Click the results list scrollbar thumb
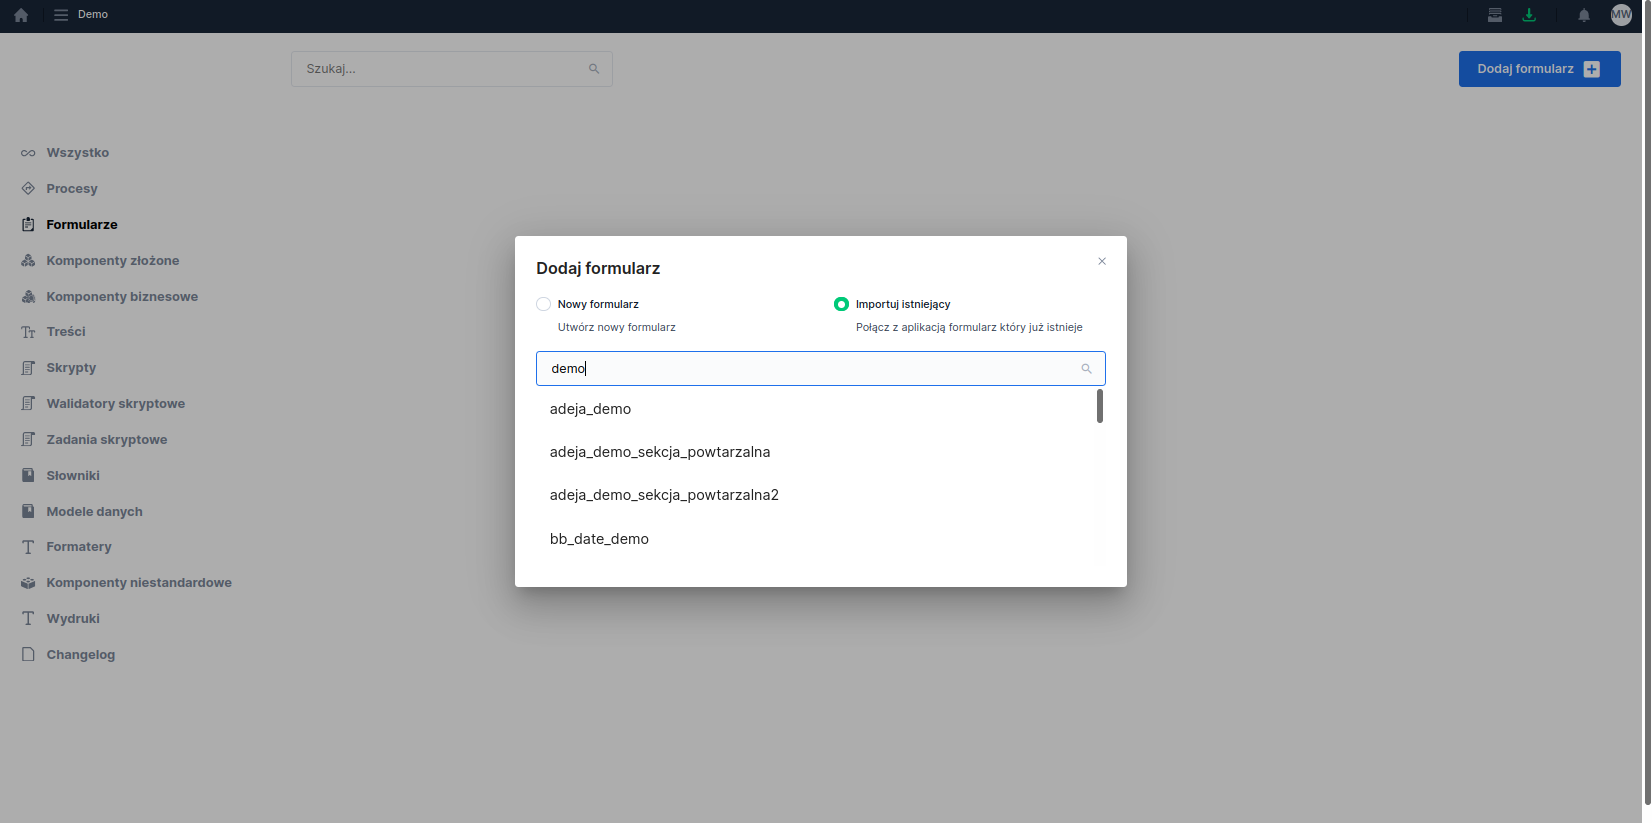This screenshot has width=1652, height=823. (x=1099, y=406)
